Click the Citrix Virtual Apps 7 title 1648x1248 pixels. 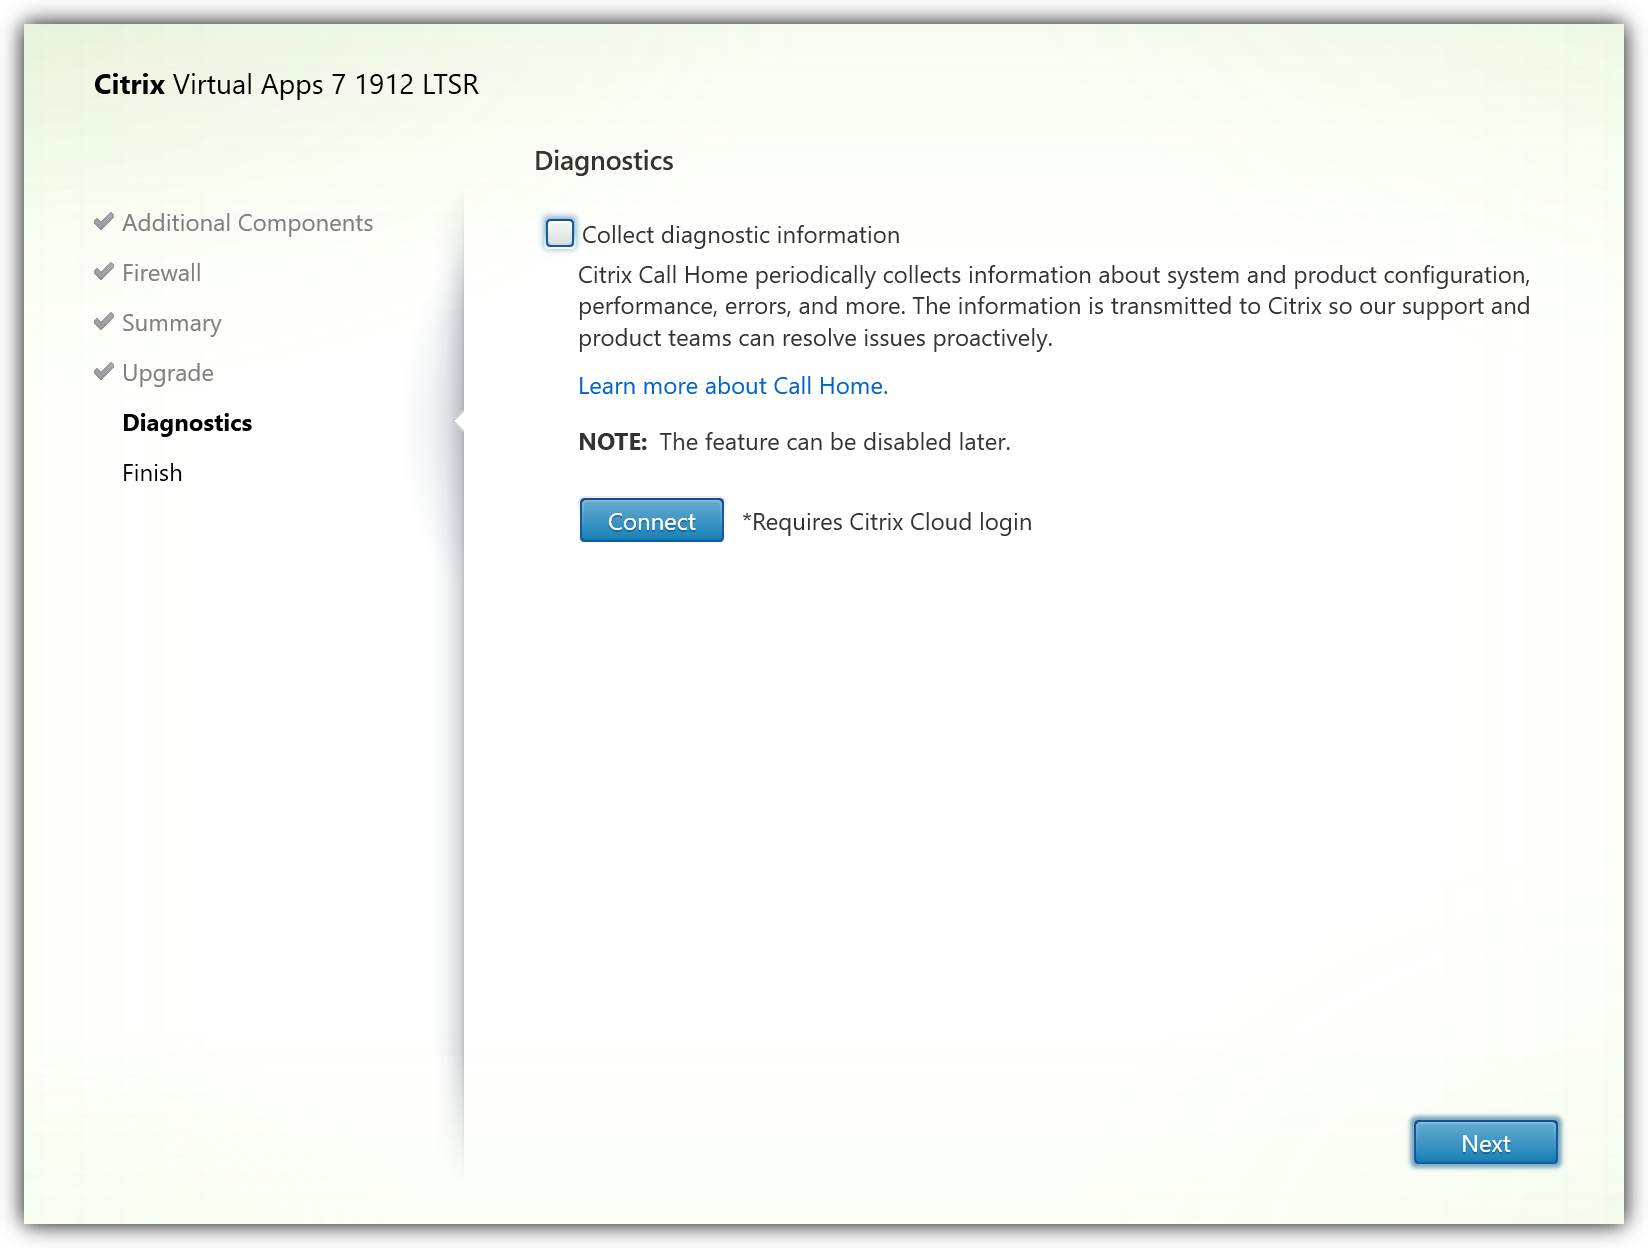click(x=286, y=84)
